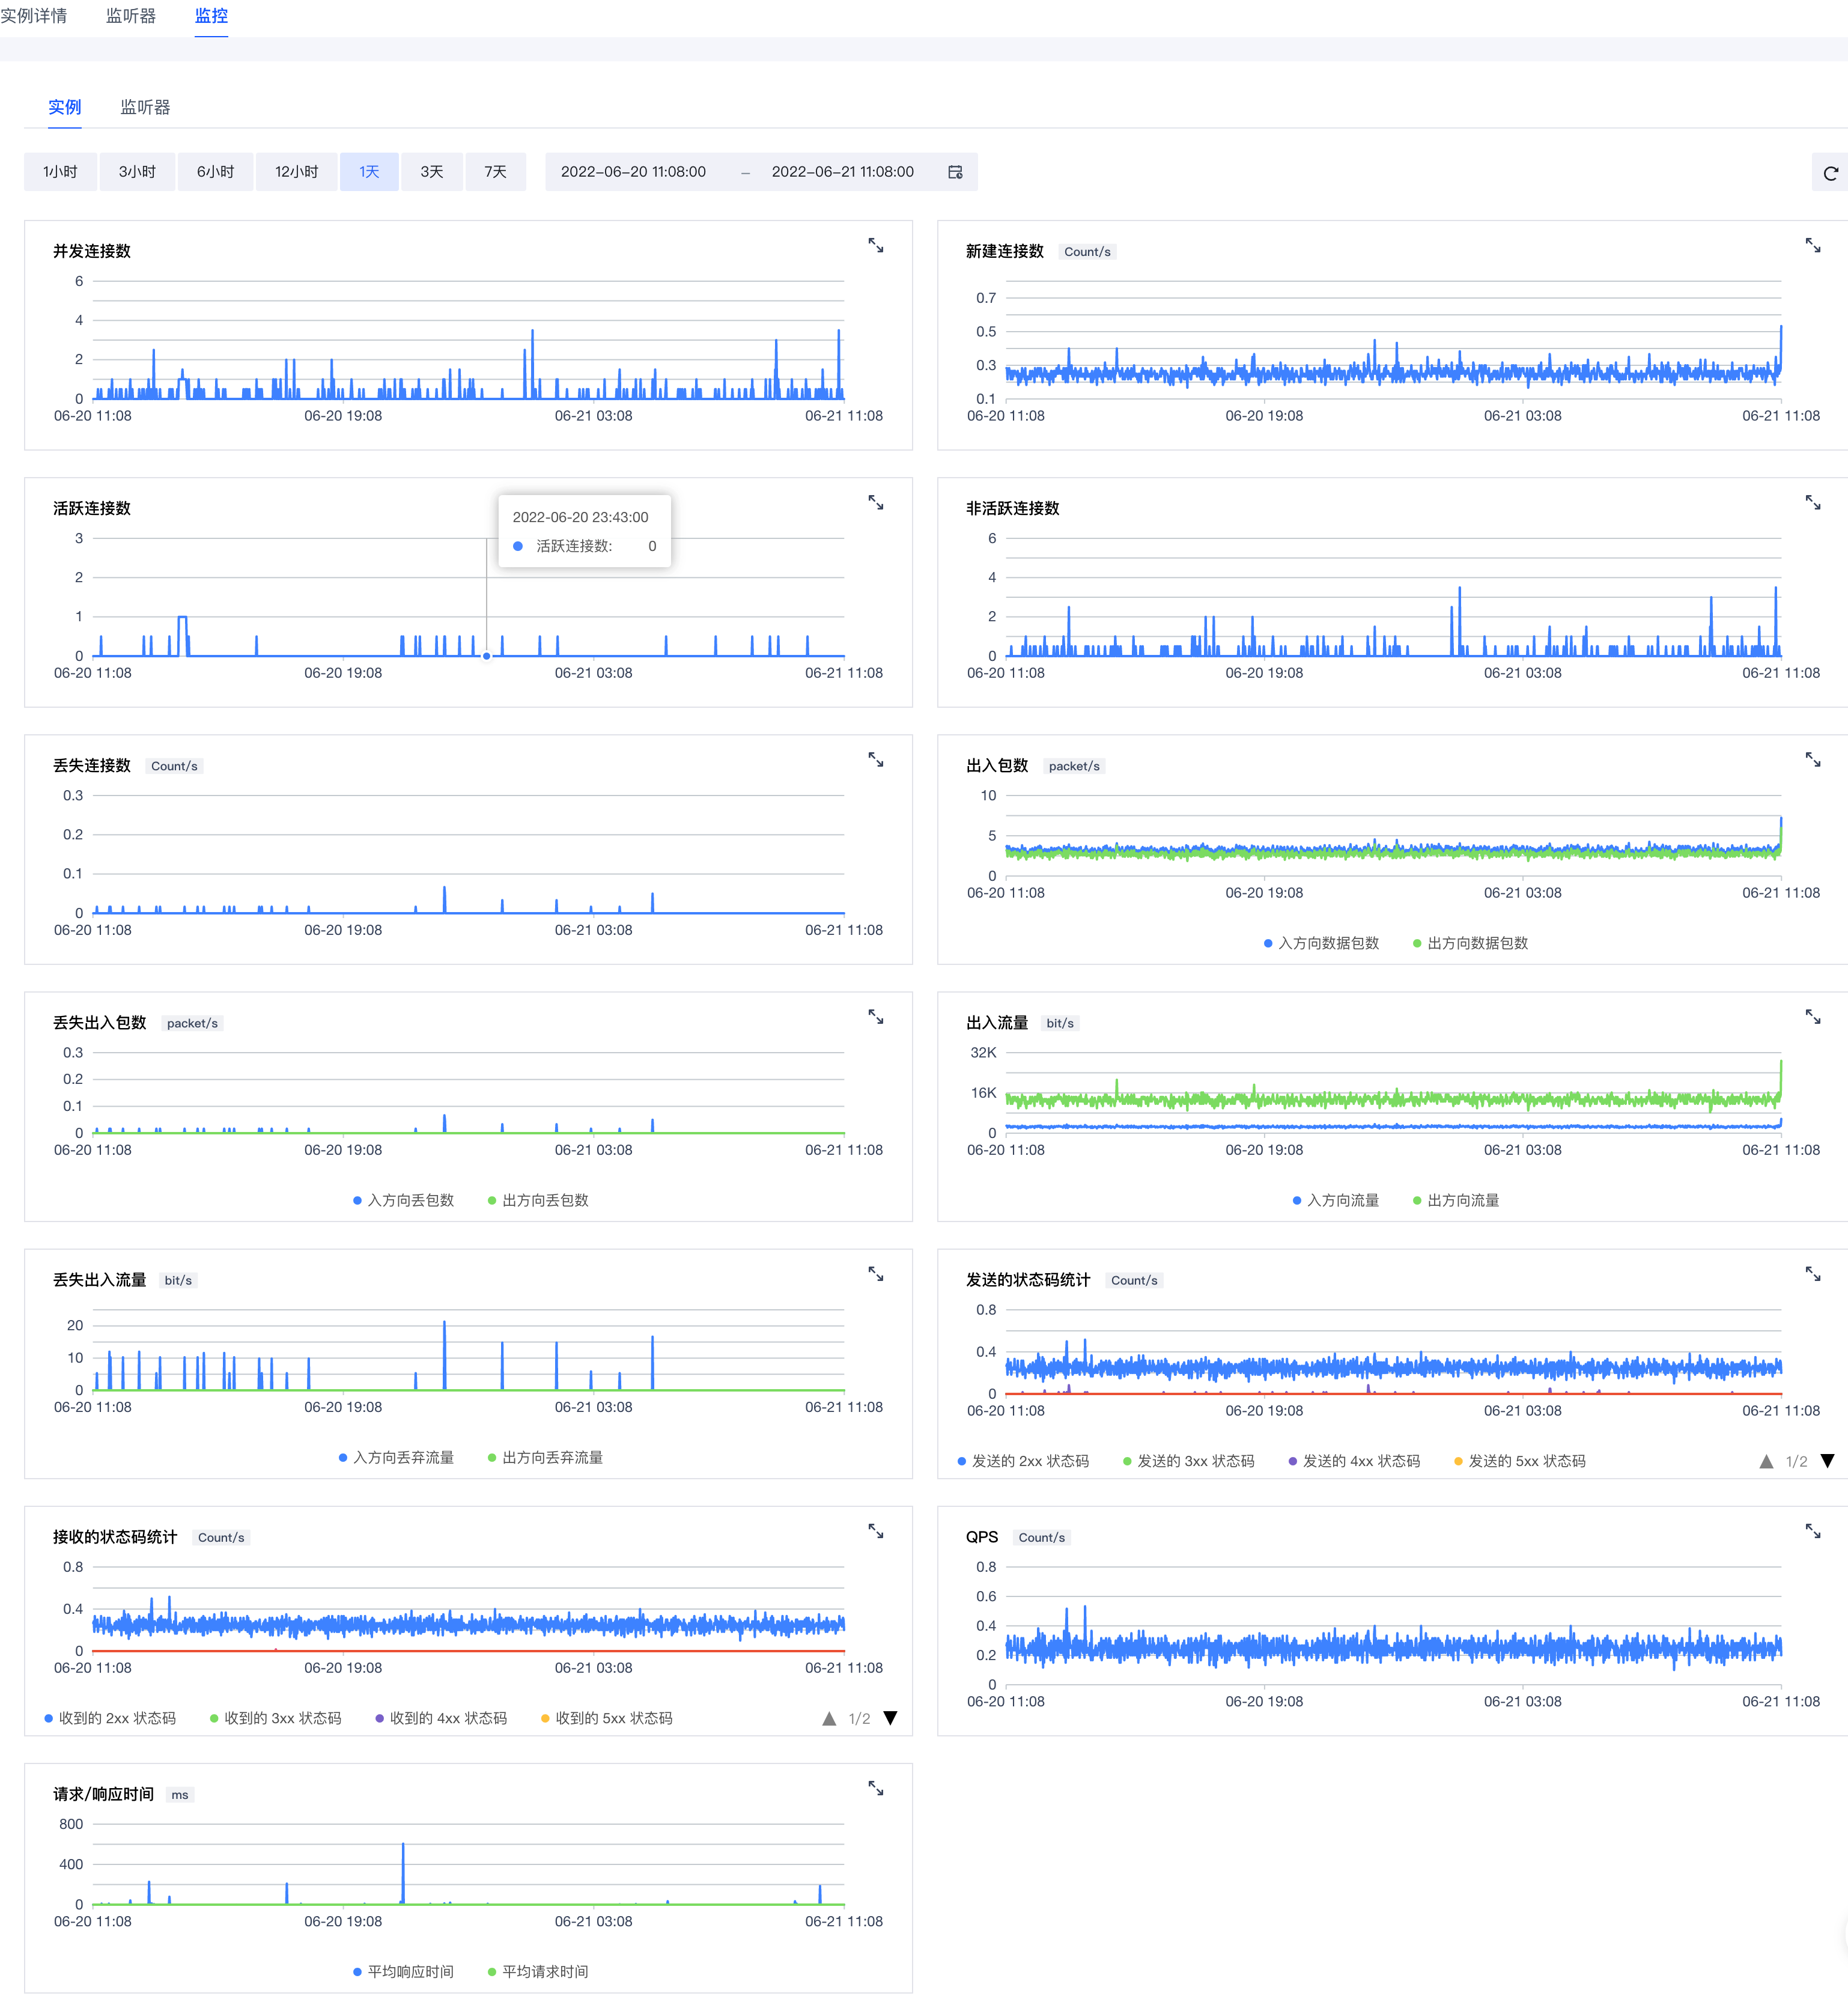Screen dimensions: 1848x2005
Task: Expand the 接收的状态码统计 chart to fullscreen
Action: pyautogui.click(x=875, y=1531)
